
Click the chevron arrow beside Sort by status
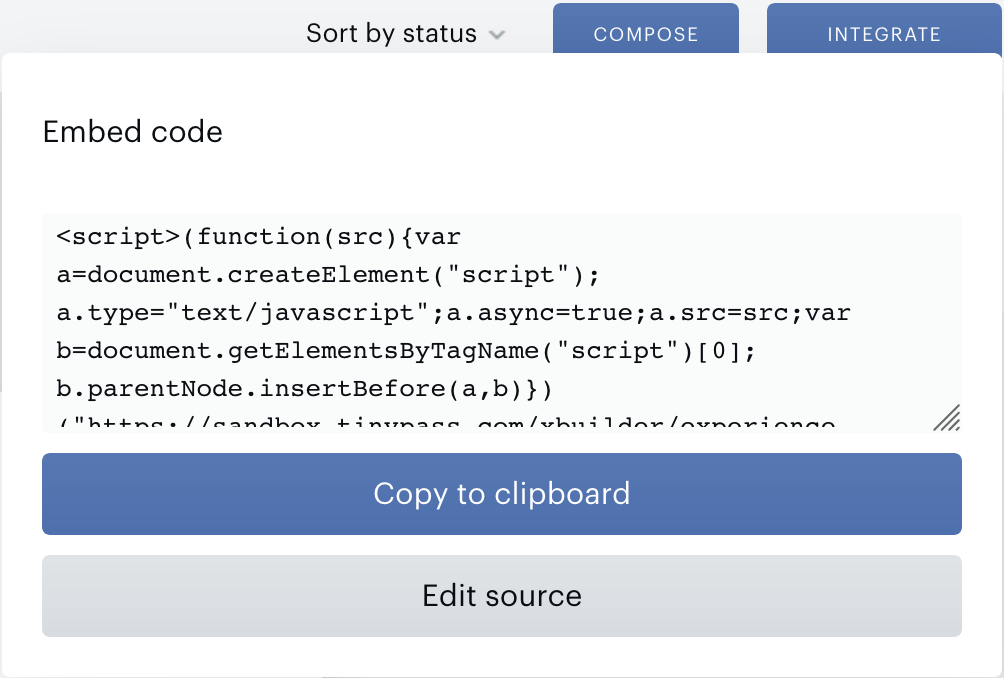[x=497, y=35]
